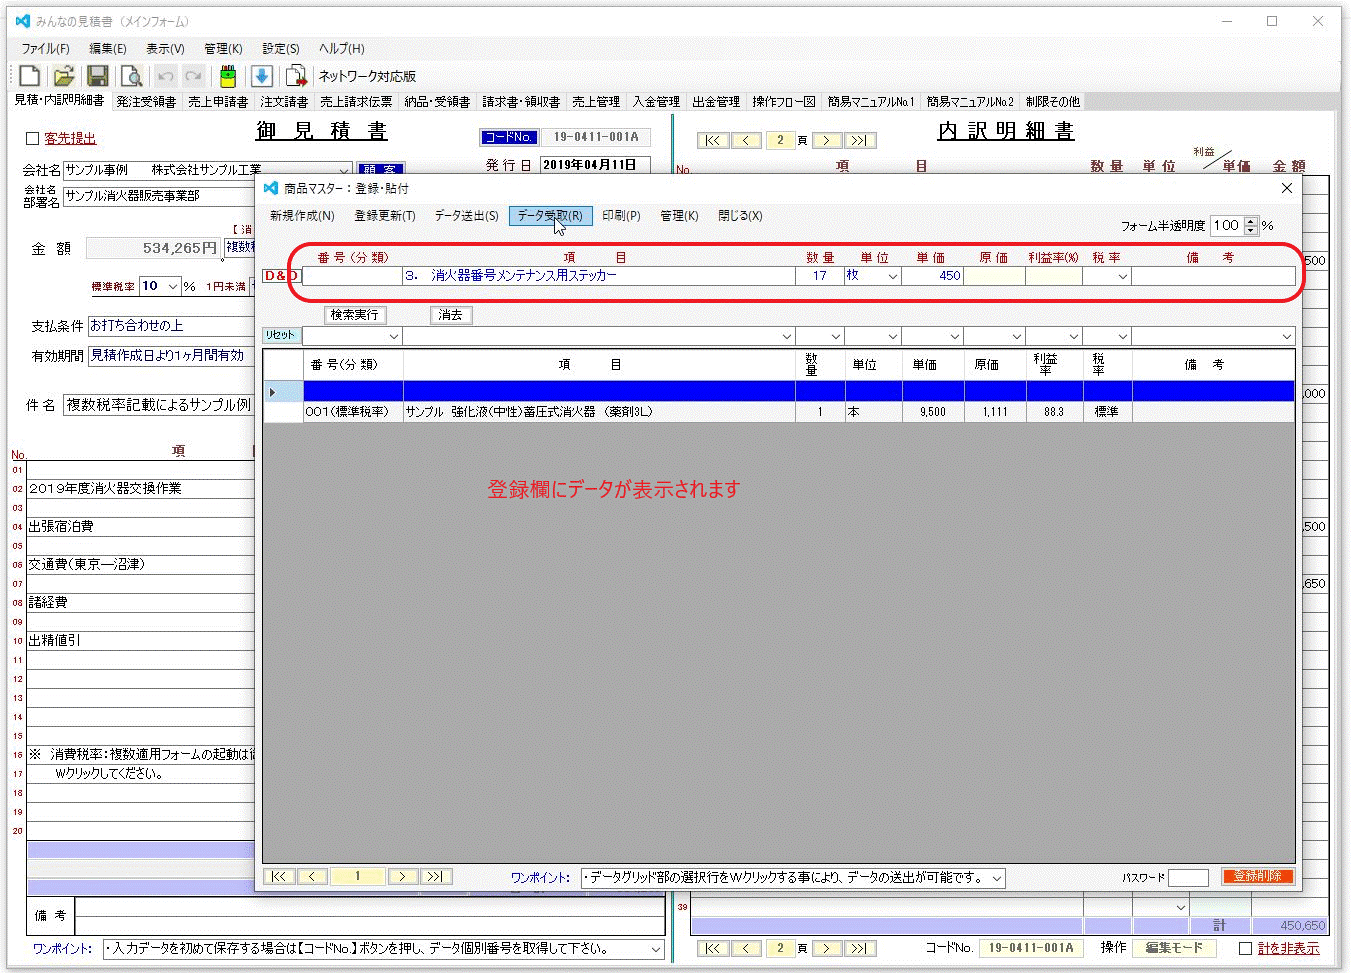Click the Undo arrow toolbar icon
Screen dimensions: 1351x973
[x=166, y=76]
